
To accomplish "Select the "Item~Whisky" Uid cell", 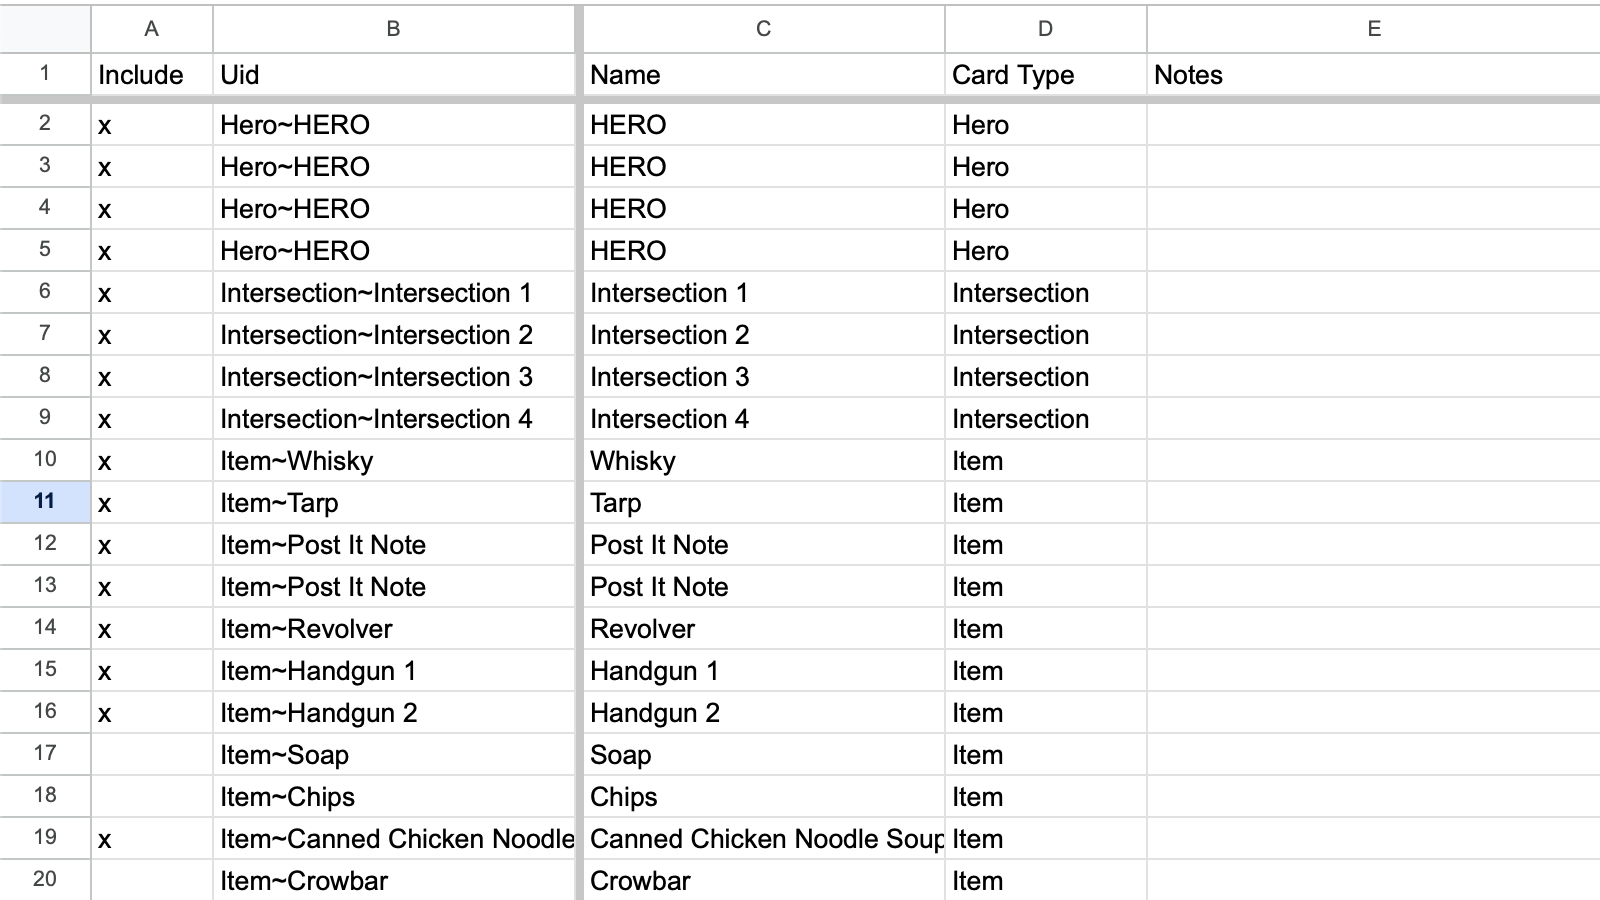I will point(393,461).
